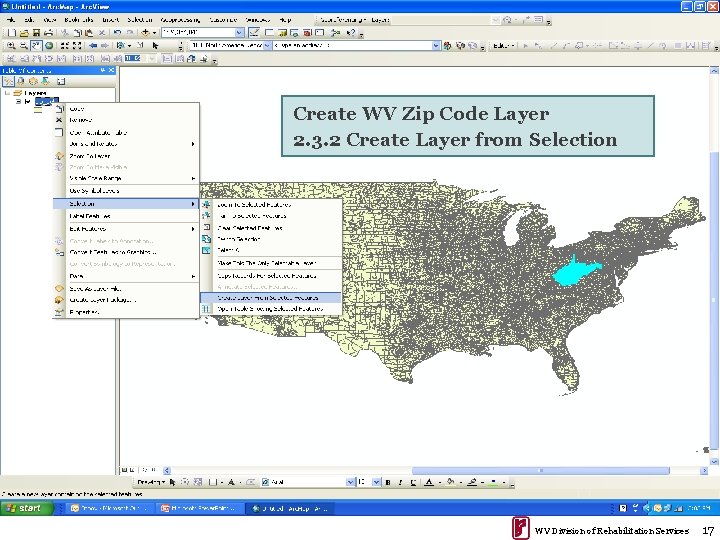The height and width of the screenshot is (540, 720).
Task: Collapse the Layers data frame node
Action: tap(7, 93)
